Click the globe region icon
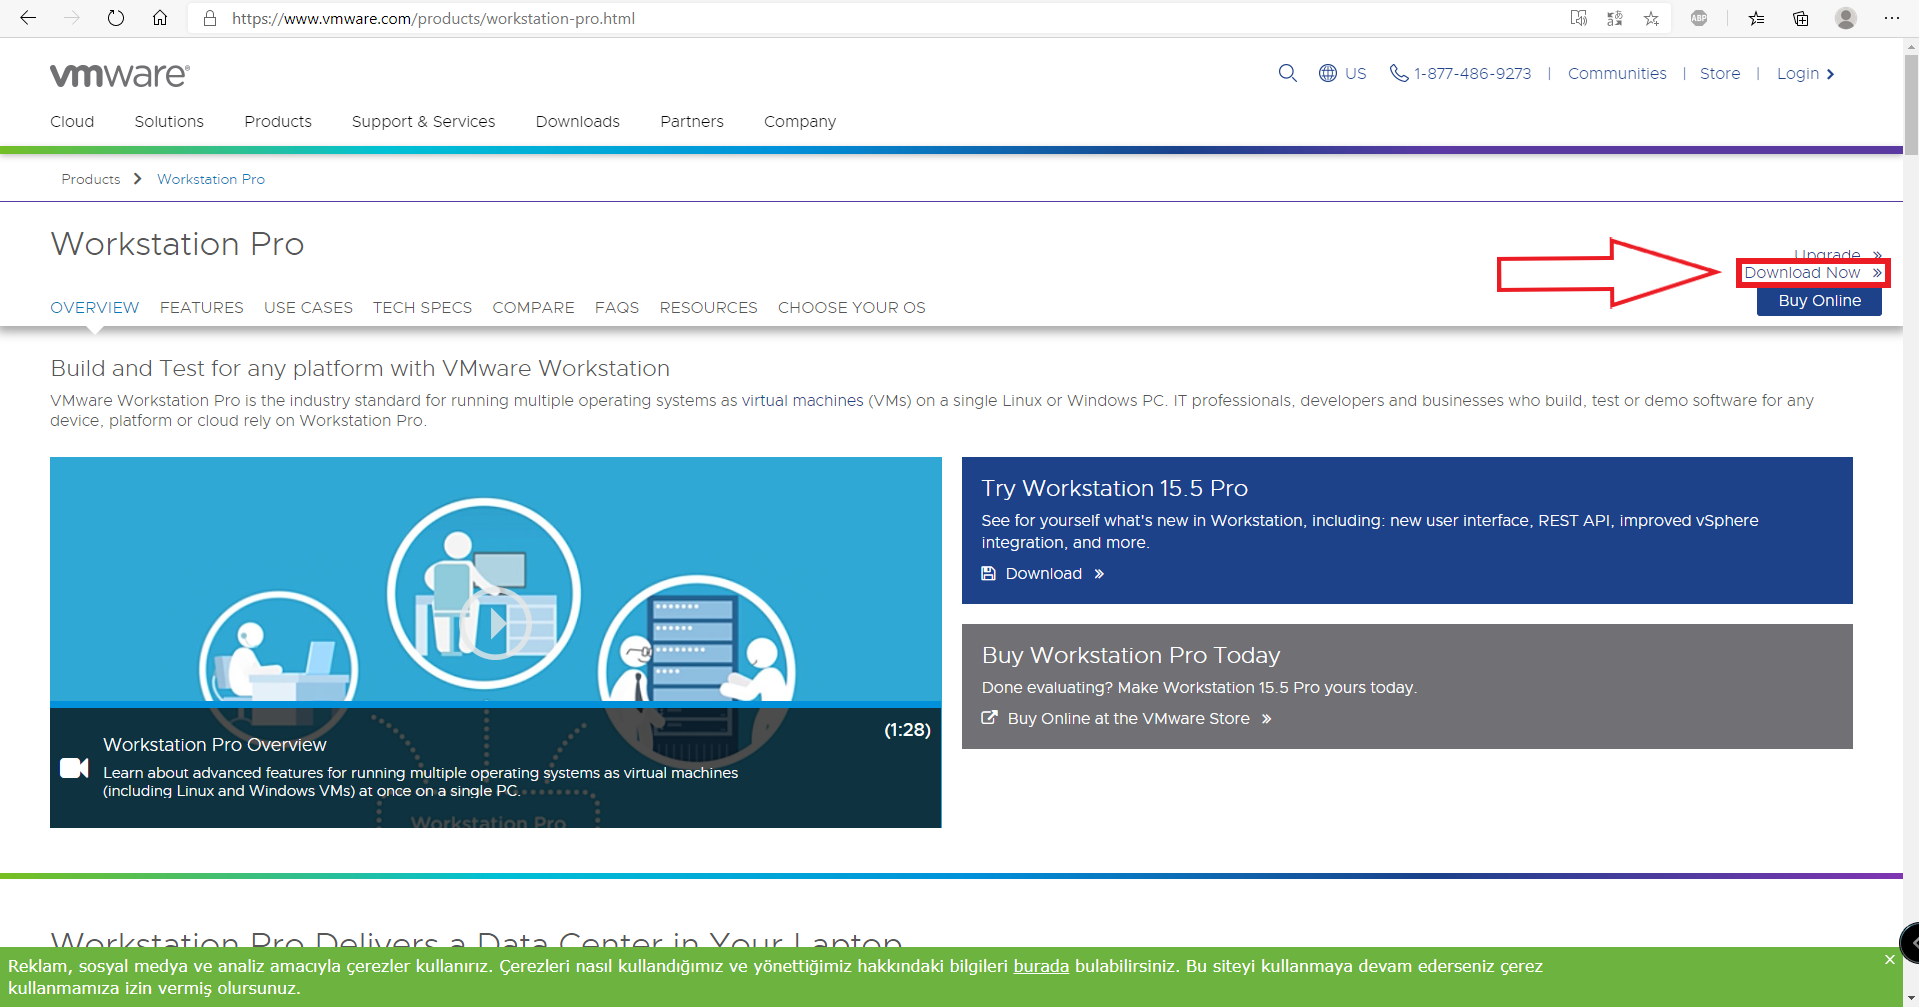The width and height of the screenshot is (1919, 1007). (x=1328, y=73)
